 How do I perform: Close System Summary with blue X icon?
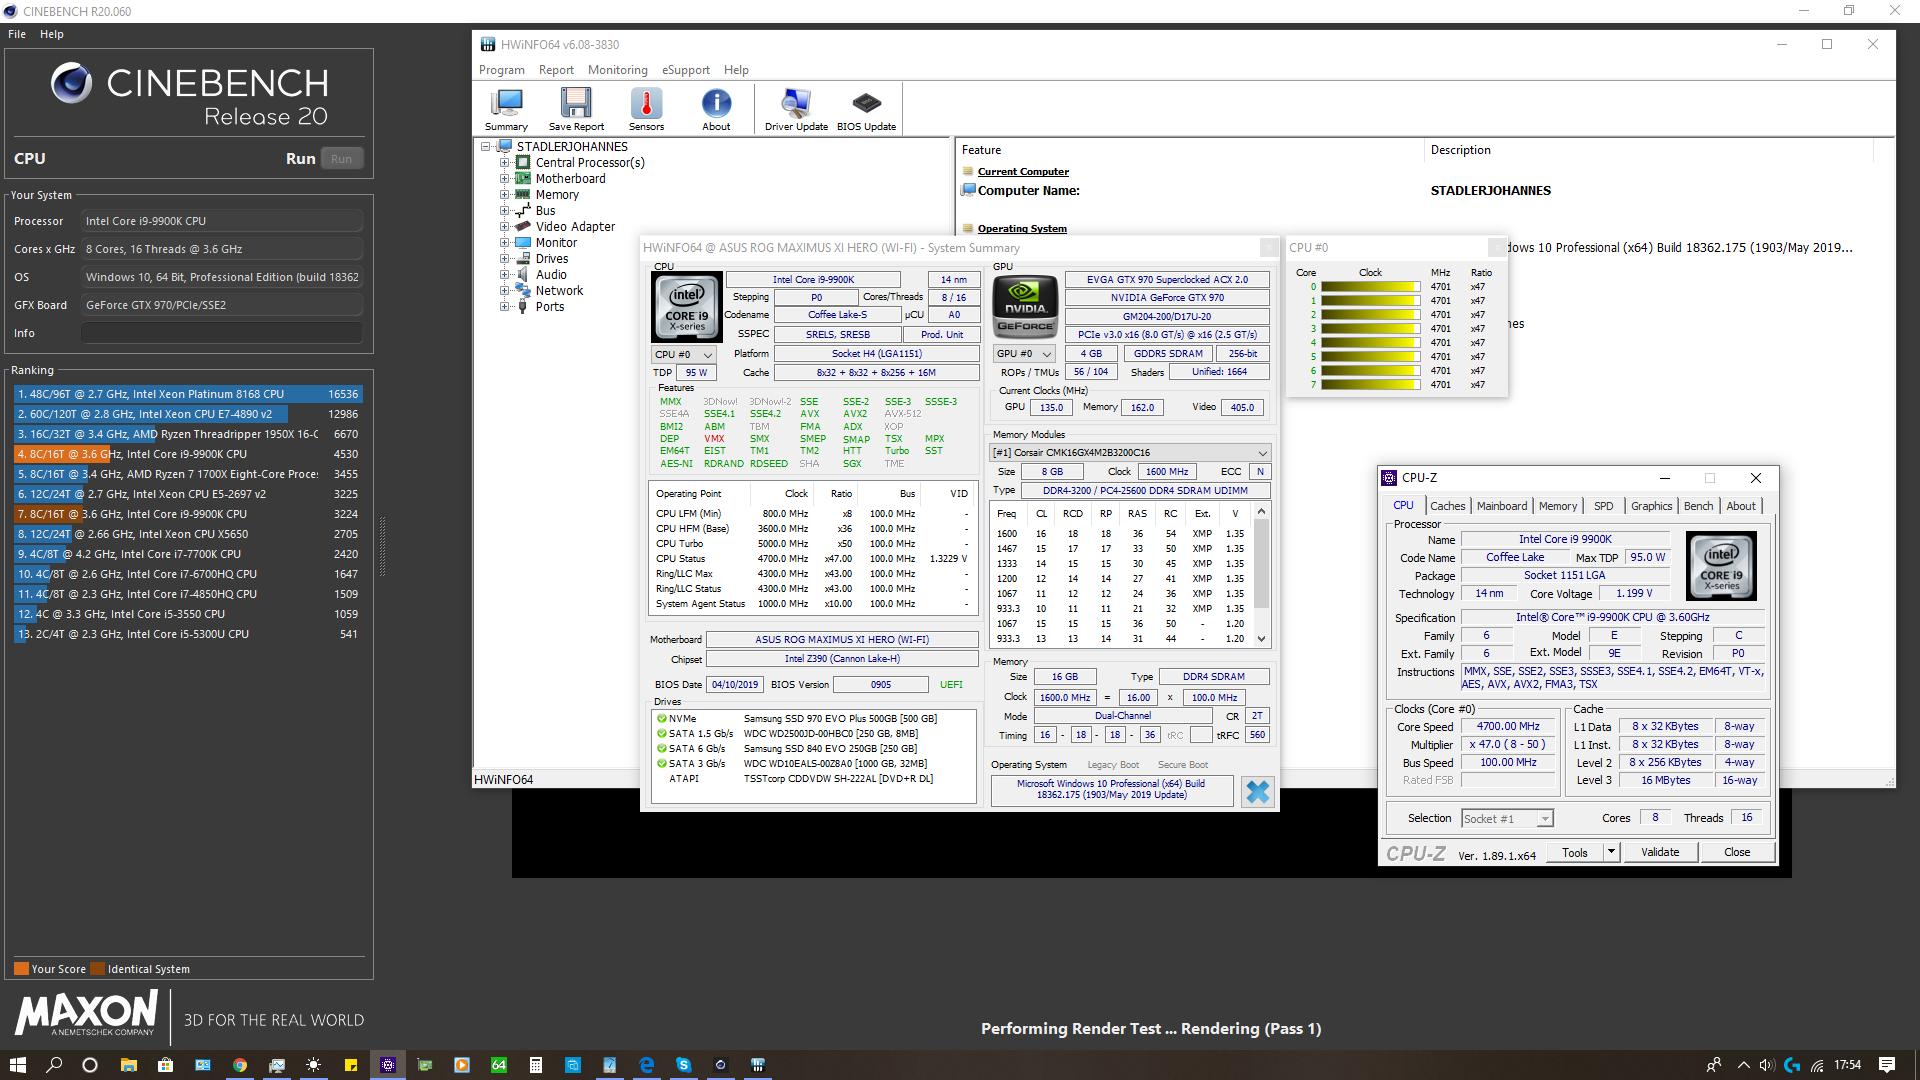1257,792
